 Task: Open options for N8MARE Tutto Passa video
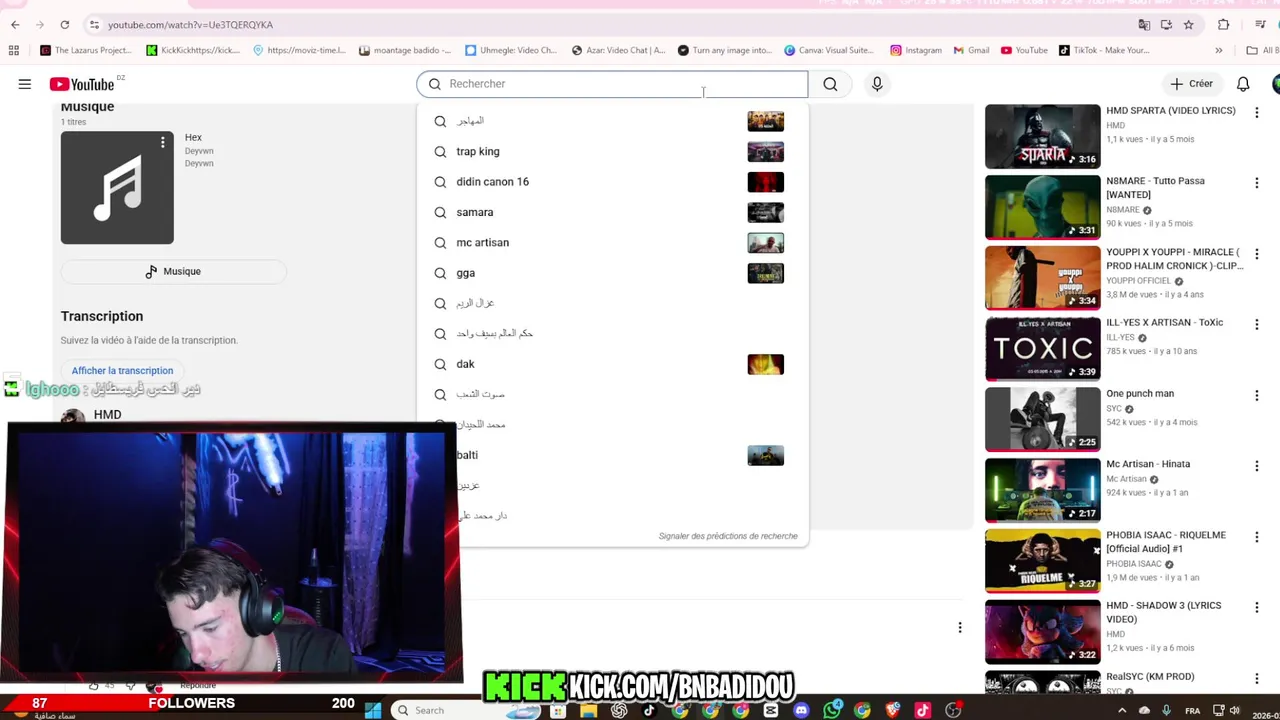1256,183
